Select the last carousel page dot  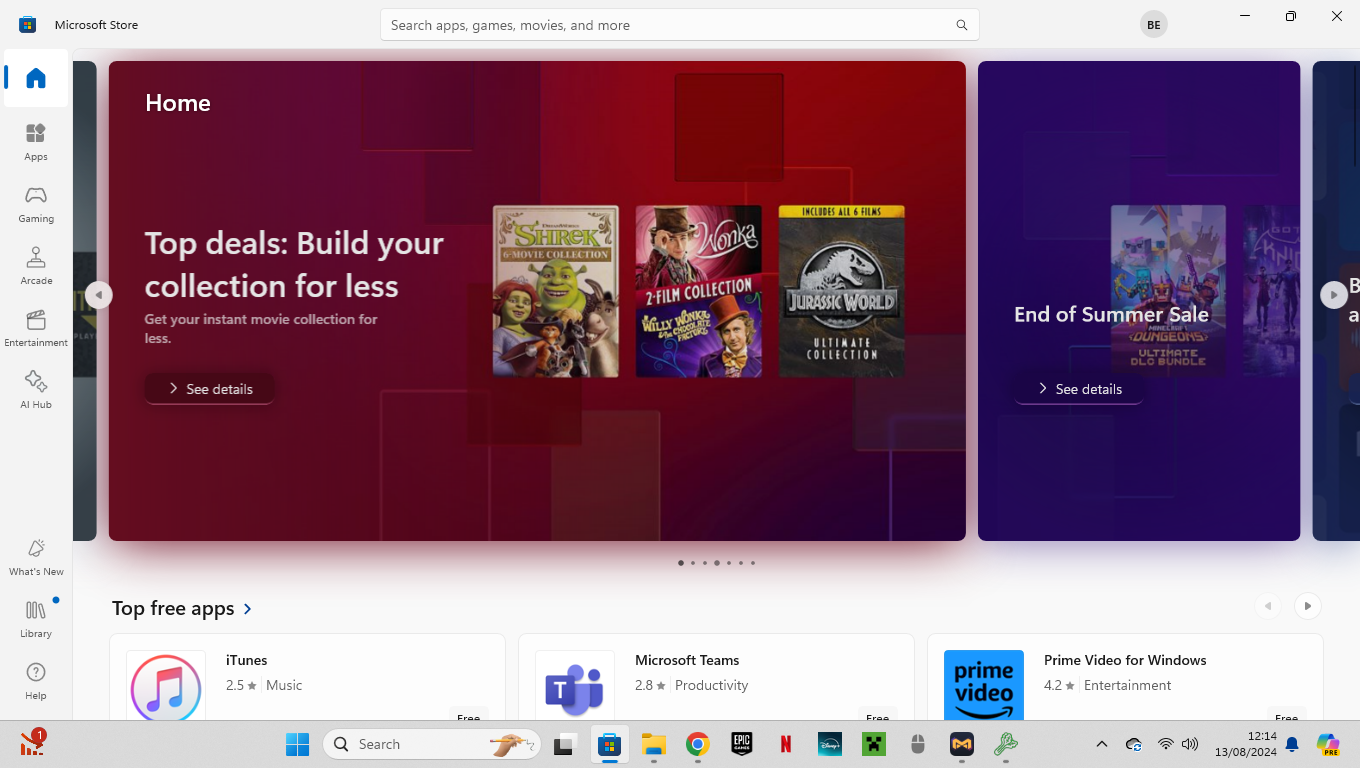coord(753,563)
